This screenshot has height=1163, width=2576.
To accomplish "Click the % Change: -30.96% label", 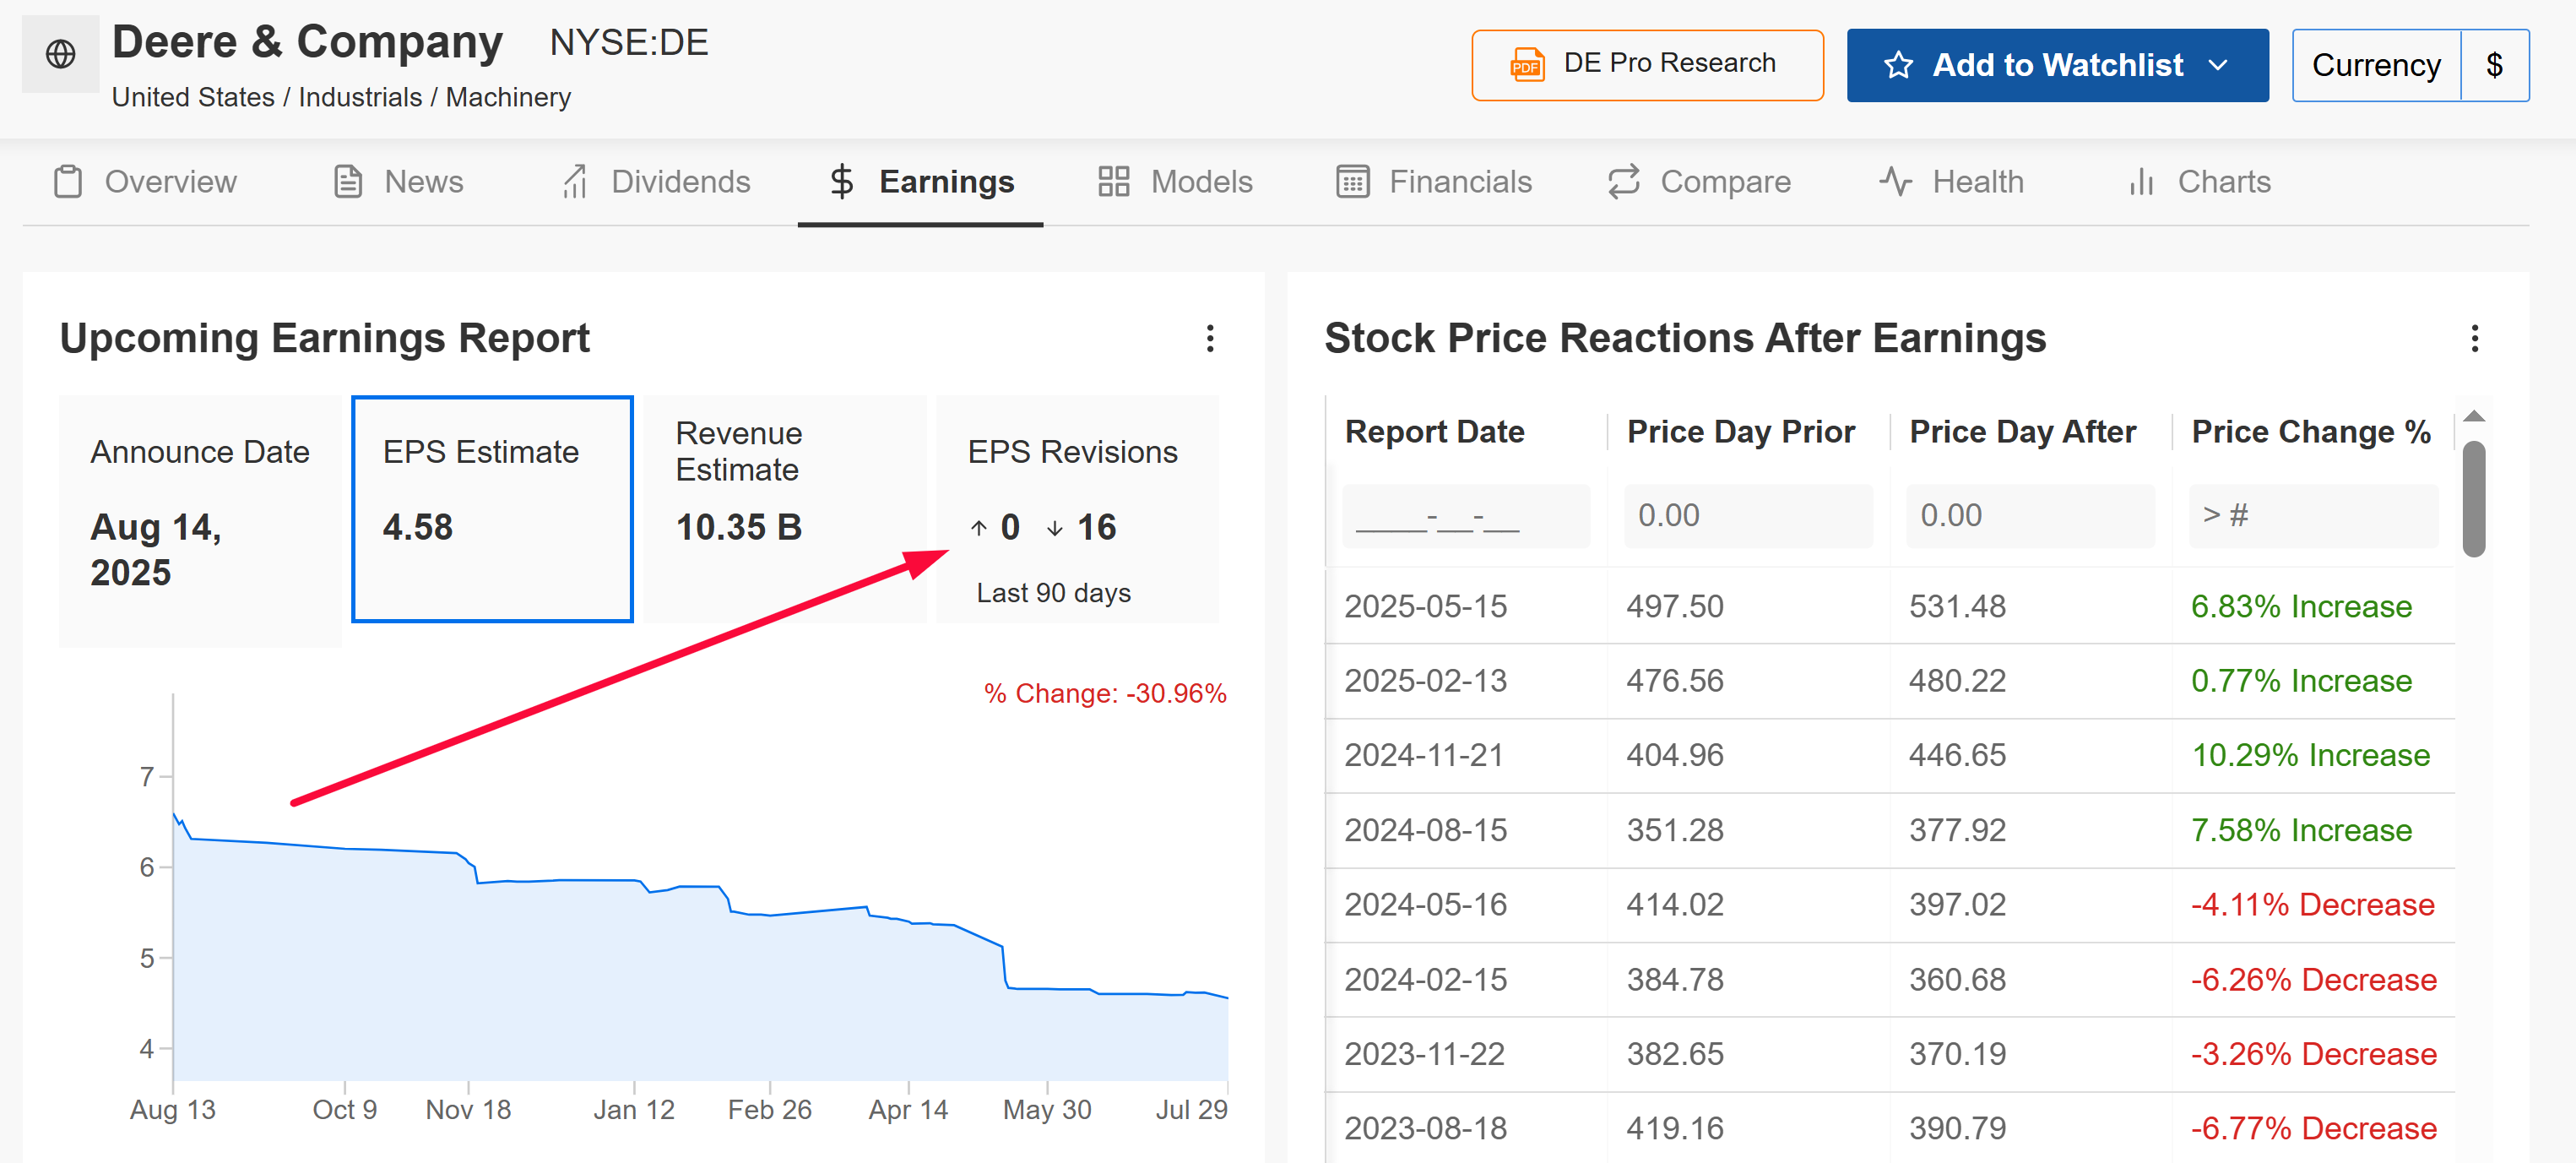I will coord(1105,694).
